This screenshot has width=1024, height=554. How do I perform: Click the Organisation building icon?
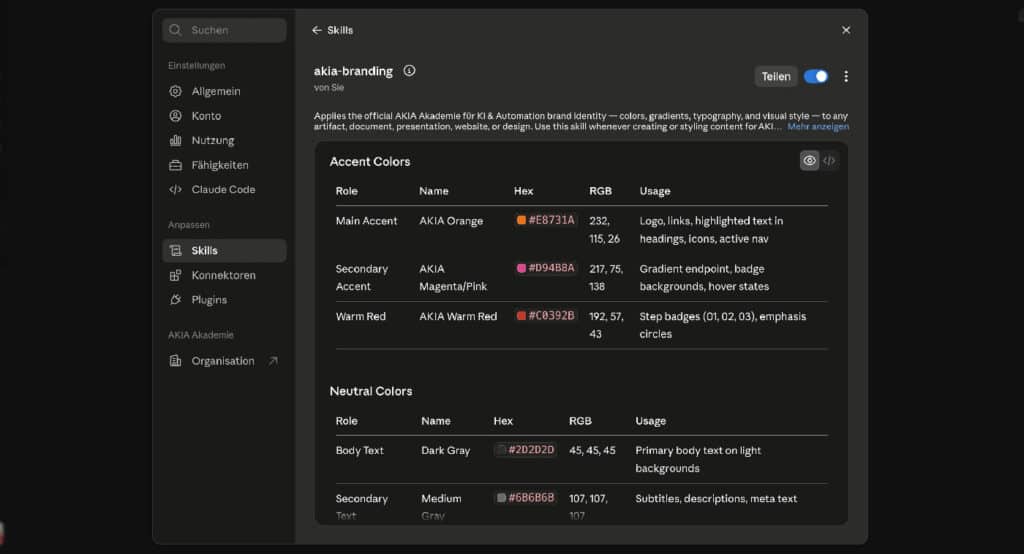pyautogui.click(x=175, y=361)
